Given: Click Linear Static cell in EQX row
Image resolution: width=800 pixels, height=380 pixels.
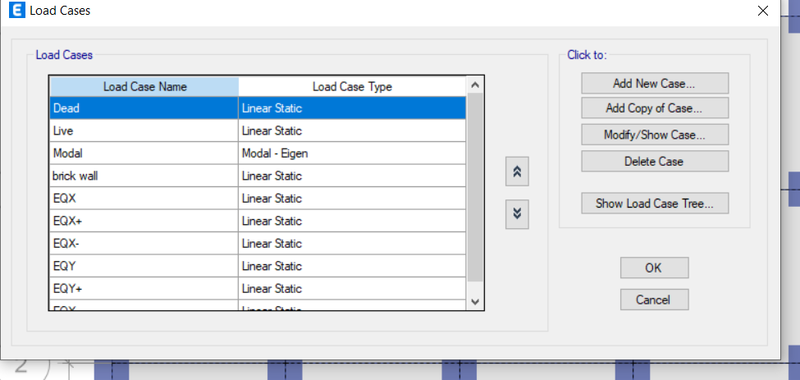Looking at the screenshot, I should click(352, 198).
